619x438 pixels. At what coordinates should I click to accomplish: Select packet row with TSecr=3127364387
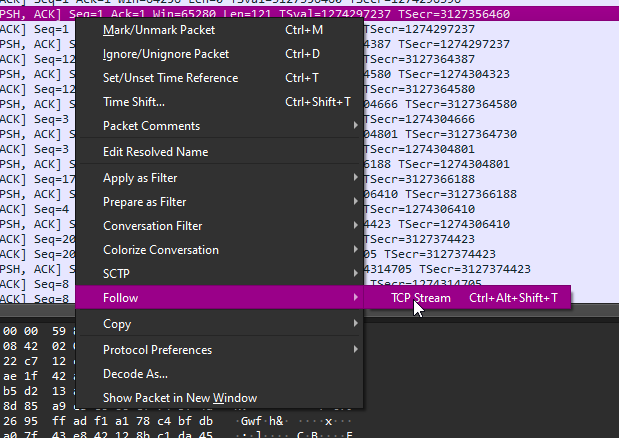(310, 59)
